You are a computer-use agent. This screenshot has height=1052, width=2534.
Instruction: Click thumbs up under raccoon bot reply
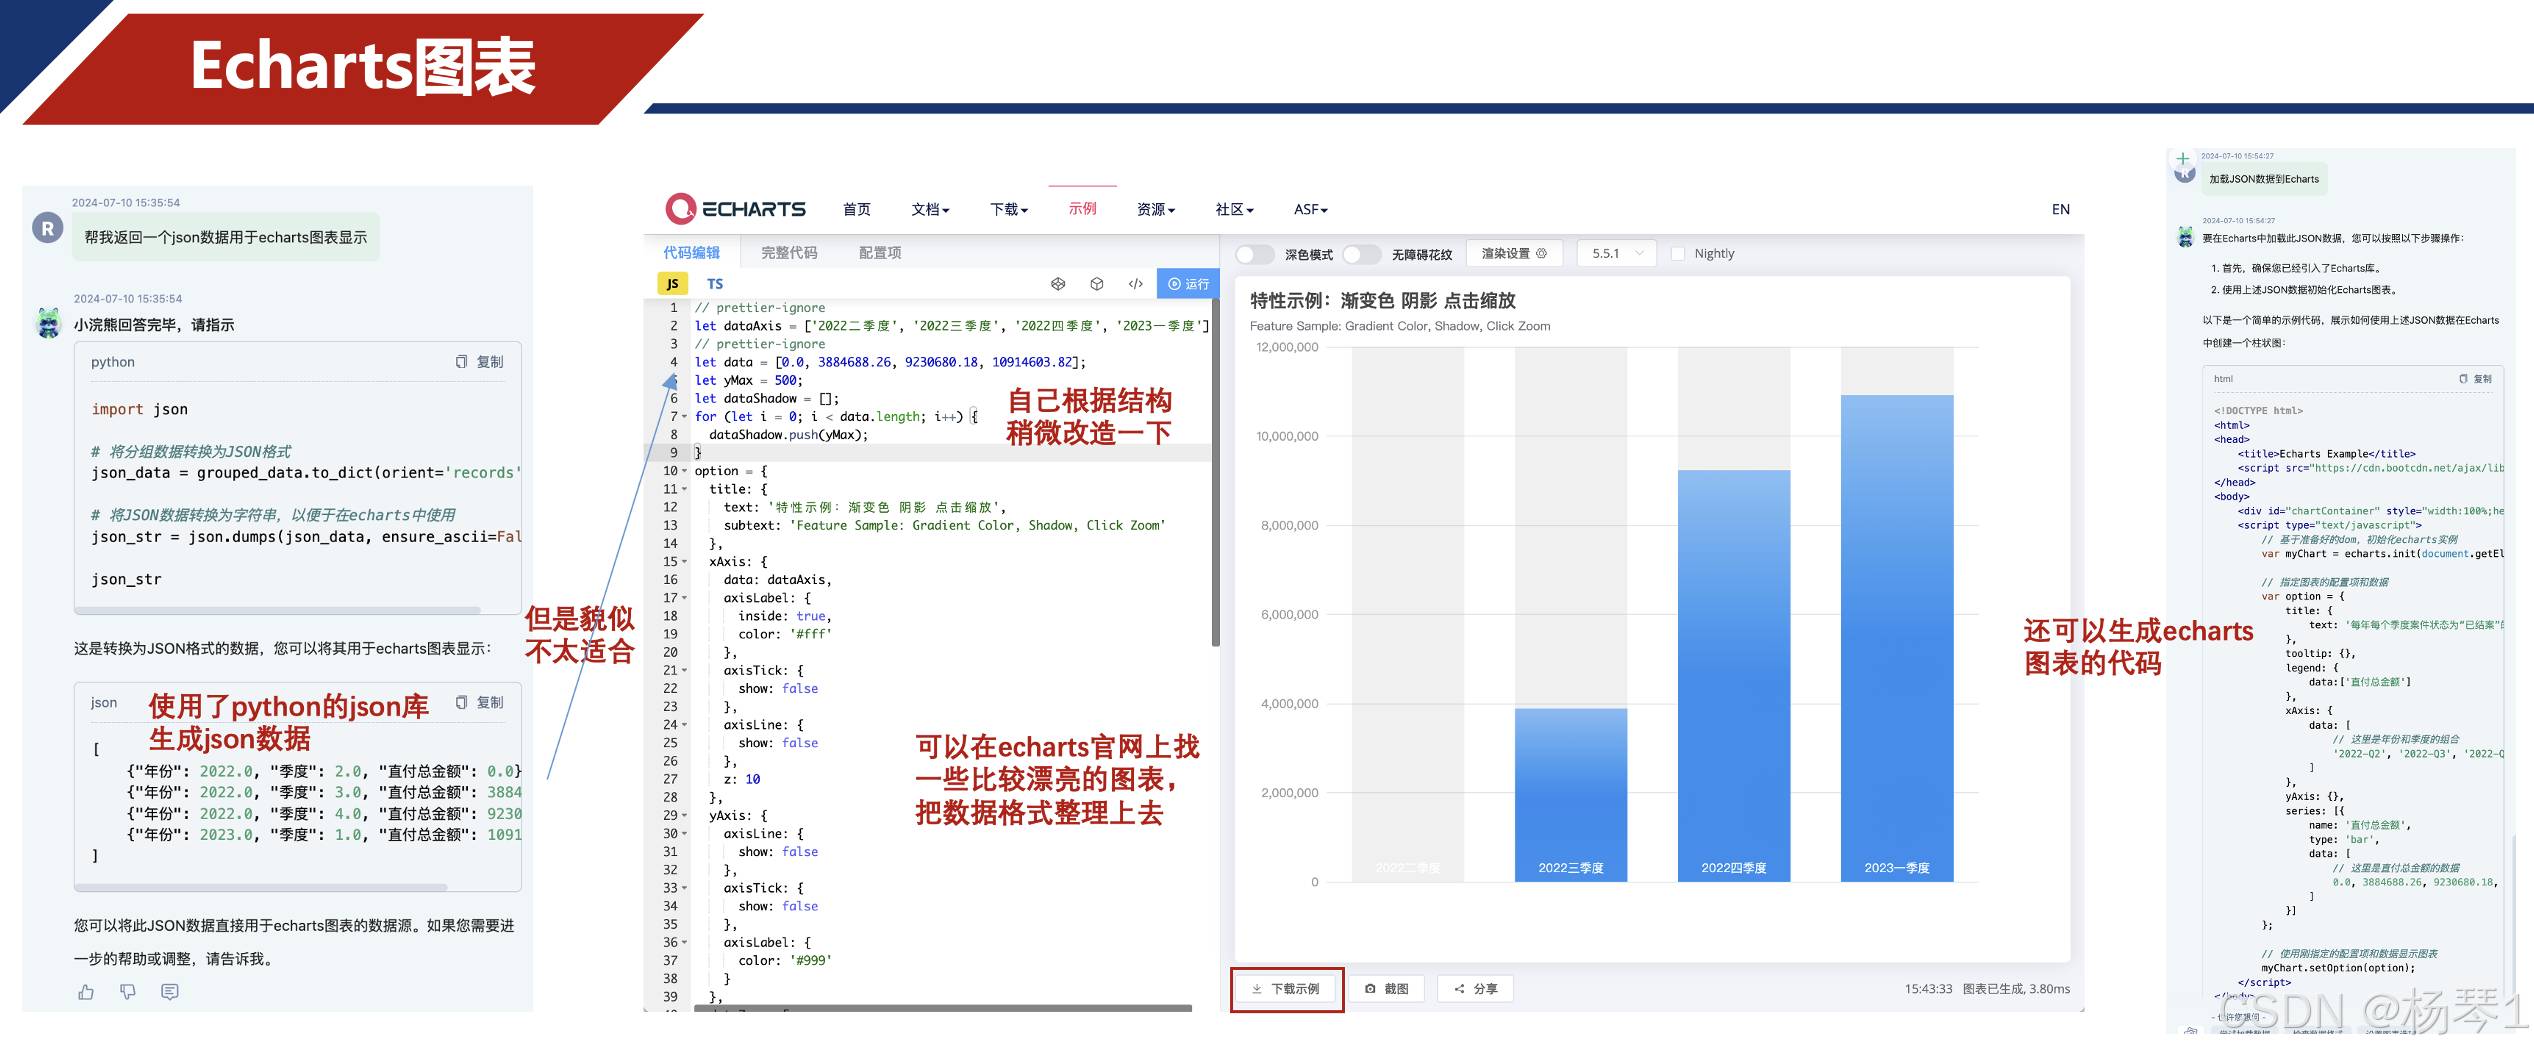click(86, 992)
